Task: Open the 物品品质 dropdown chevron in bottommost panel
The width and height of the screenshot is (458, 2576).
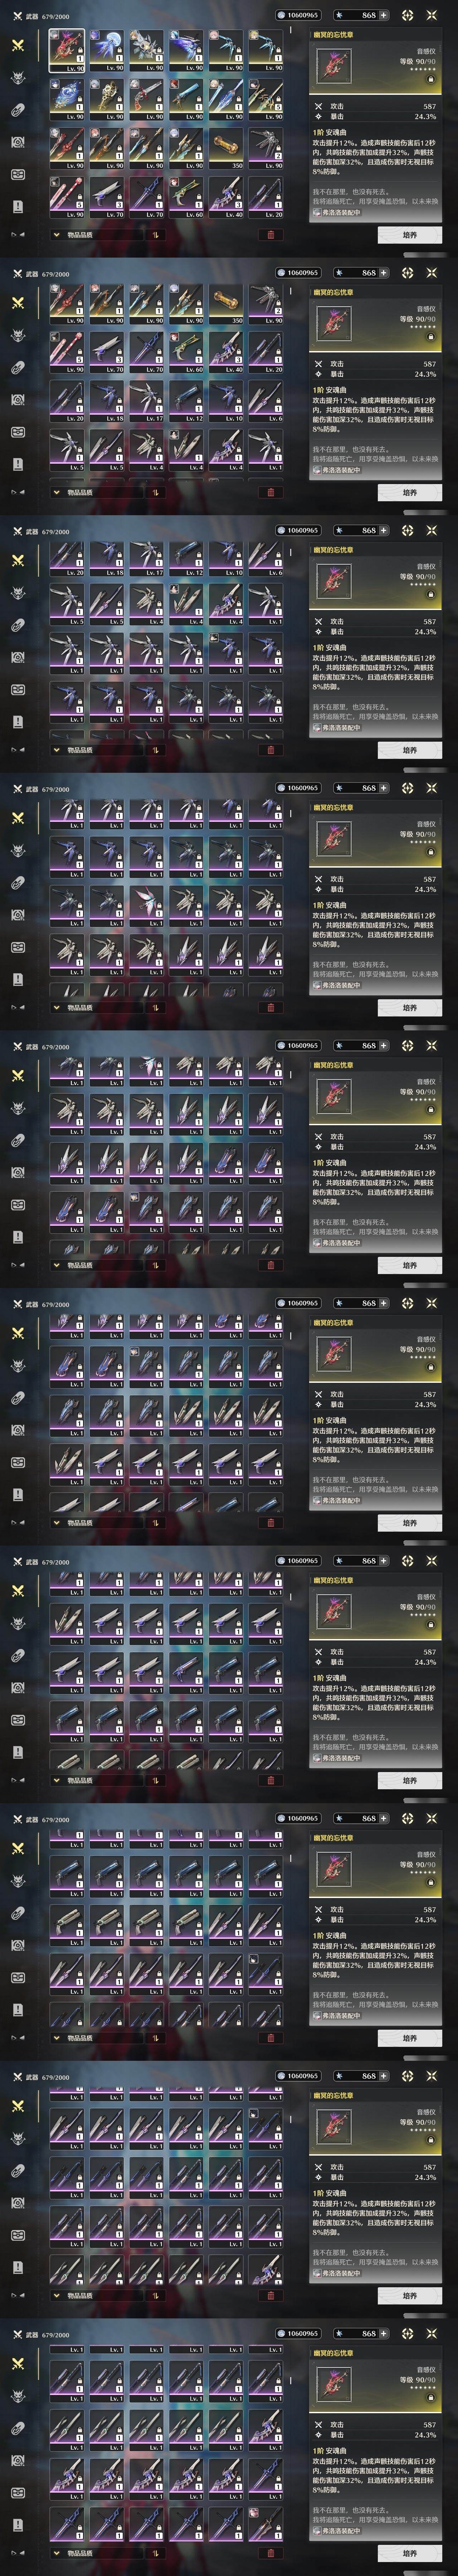Action: coord(57,2553)
